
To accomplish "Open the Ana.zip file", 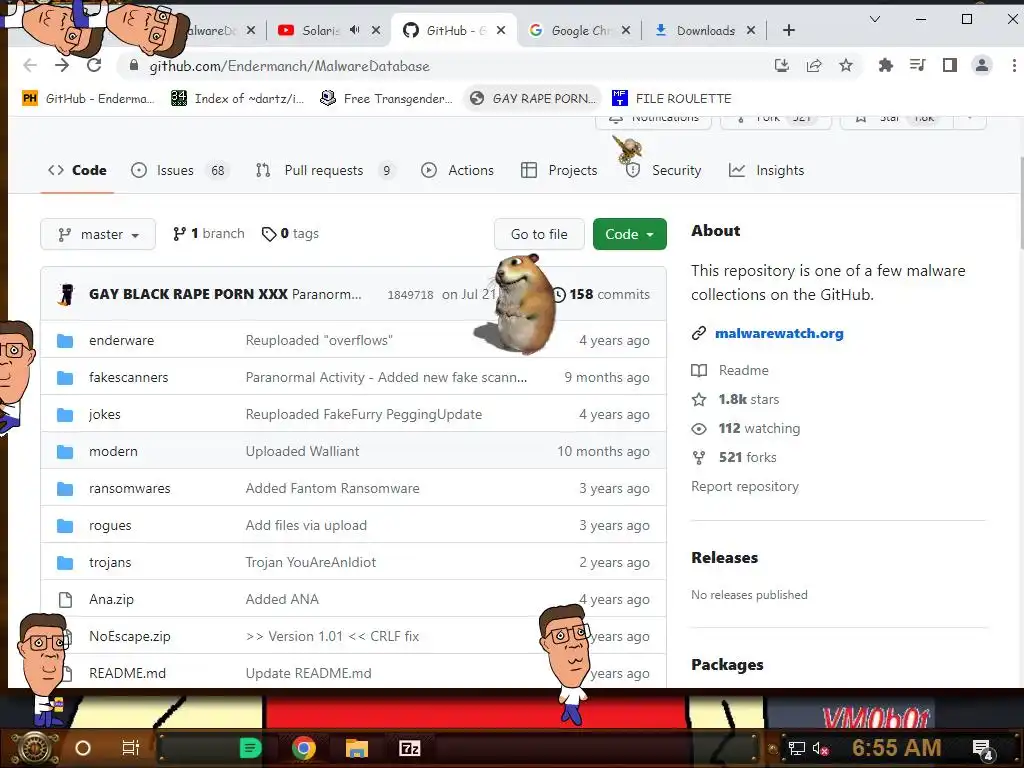I will [x=111, y=600].
